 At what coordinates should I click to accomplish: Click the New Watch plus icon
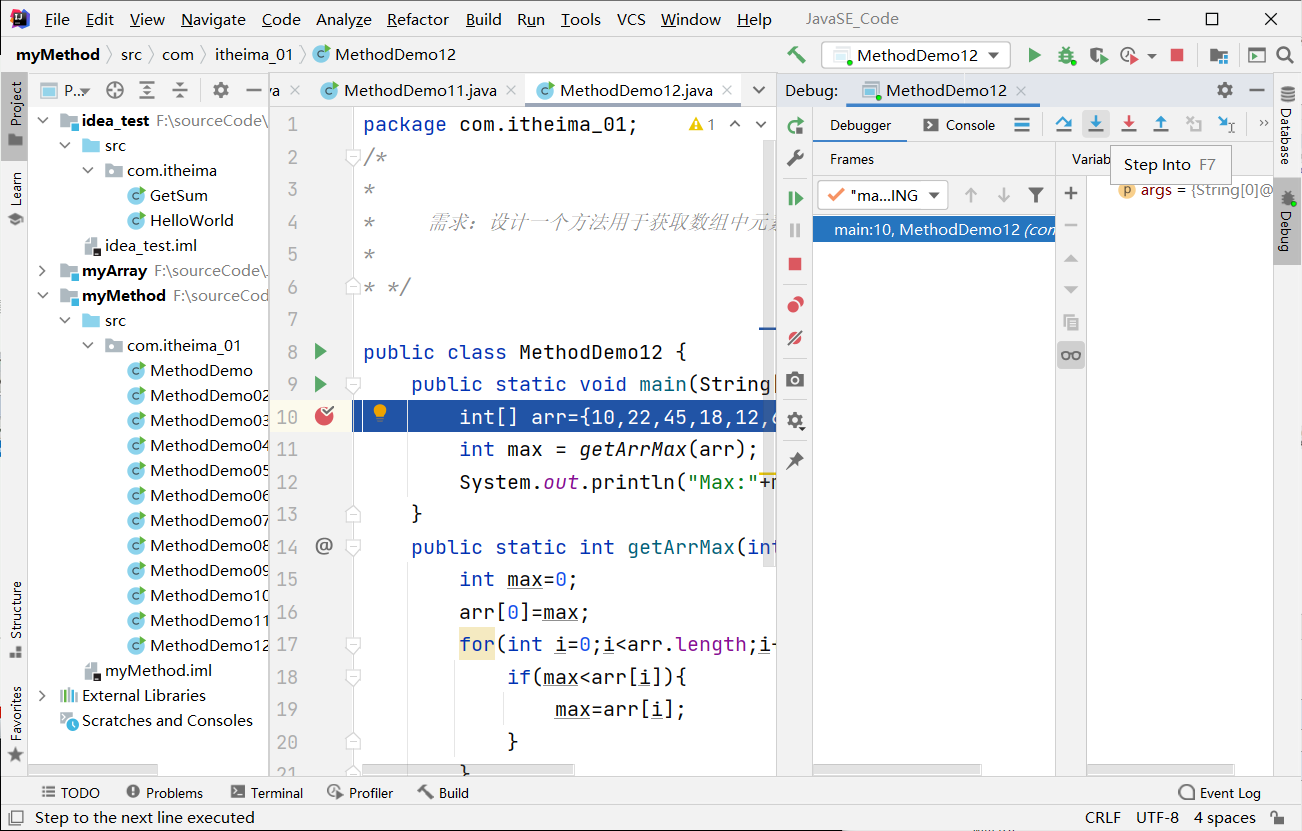tap(1070, 193)
